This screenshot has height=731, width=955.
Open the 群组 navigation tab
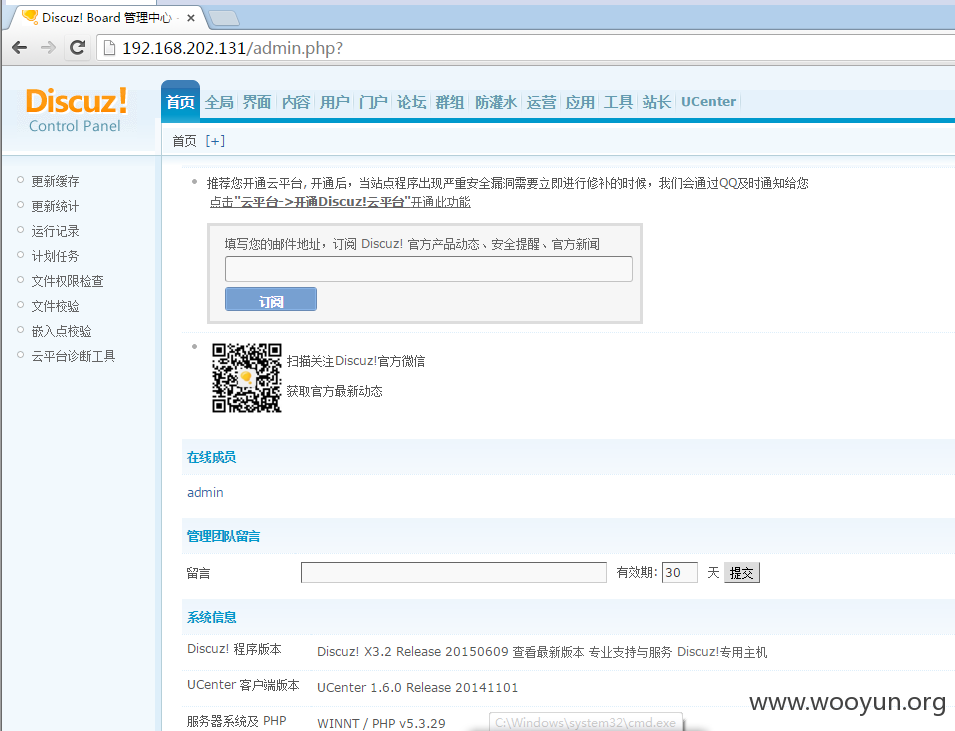(450, 102)
